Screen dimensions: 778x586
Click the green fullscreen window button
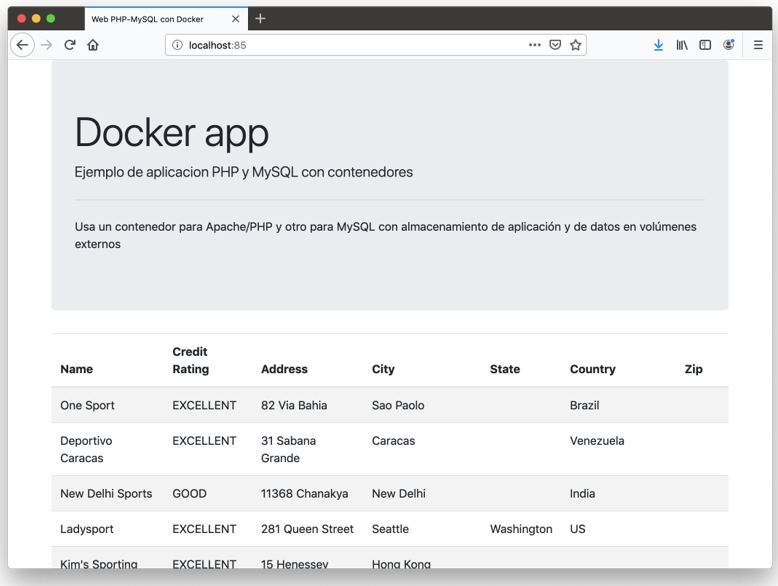50,19
